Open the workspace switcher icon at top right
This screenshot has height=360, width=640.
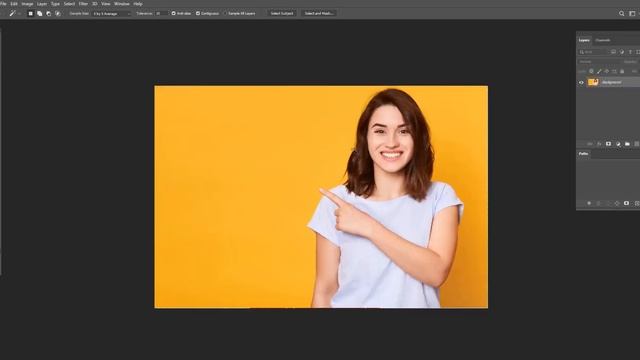pyautogui.click(x=632, y=13)
